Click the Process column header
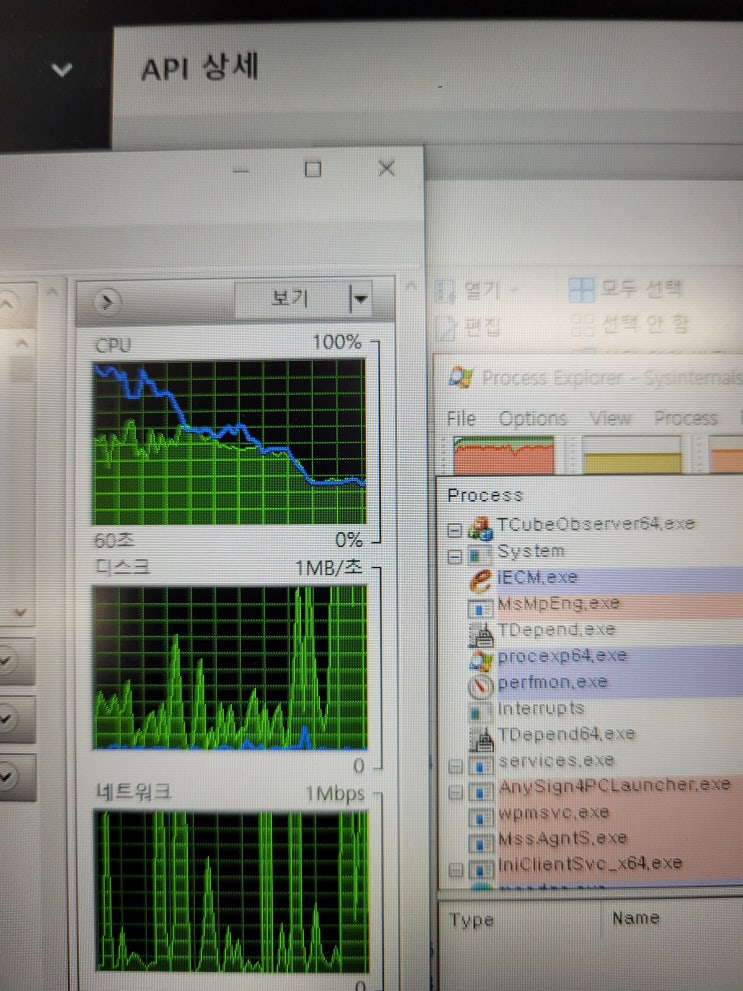The width and height of the screenshot is (743, 991). [485, 496]
